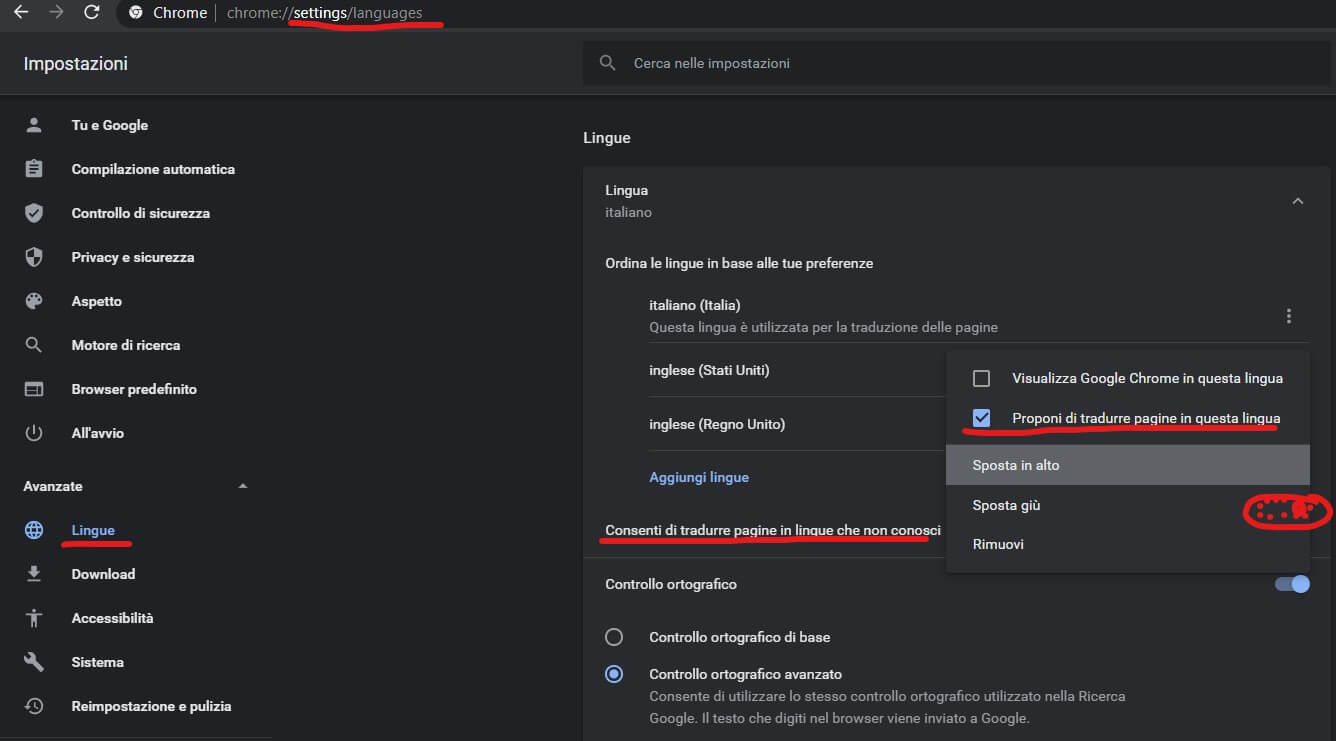Click Motore di ricerca magnifier icon
This screenshot has height=741, width=1336.
tap(34, 345)
